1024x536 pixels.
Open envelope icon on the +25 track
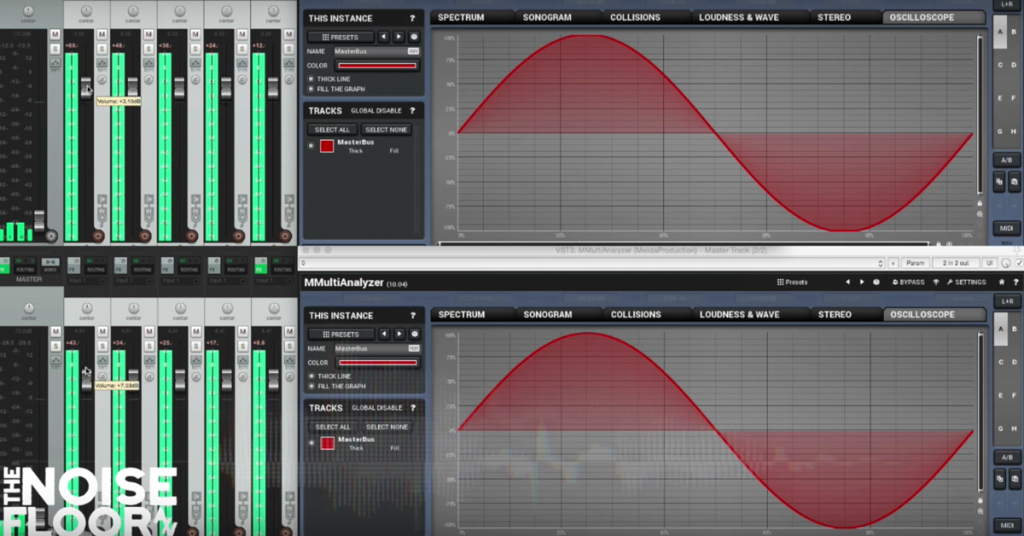[196, 360]
